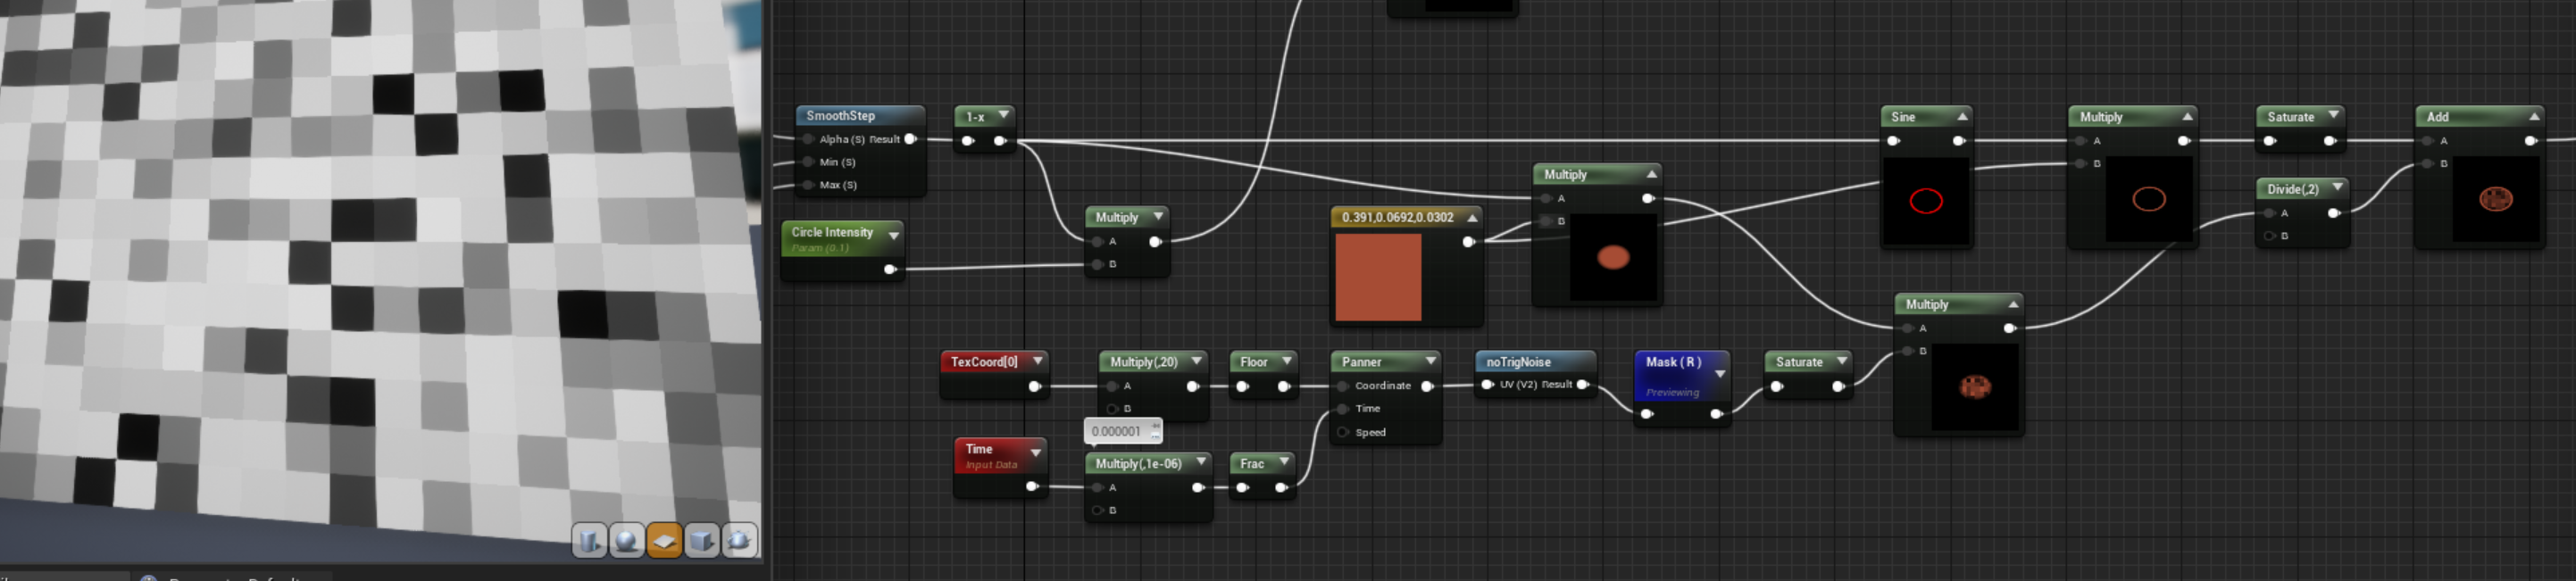This screenshot has height=581, width=2576.
Task: Expand the Panner node arrow
Action: coord(1430,360)
